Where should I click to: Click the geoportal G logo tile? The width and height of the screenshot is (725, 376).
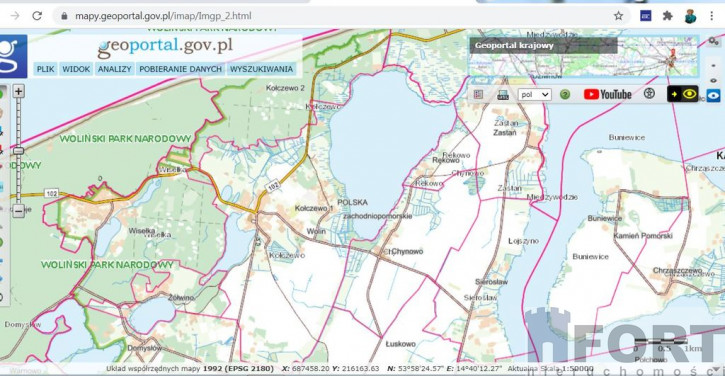(12, 56)
